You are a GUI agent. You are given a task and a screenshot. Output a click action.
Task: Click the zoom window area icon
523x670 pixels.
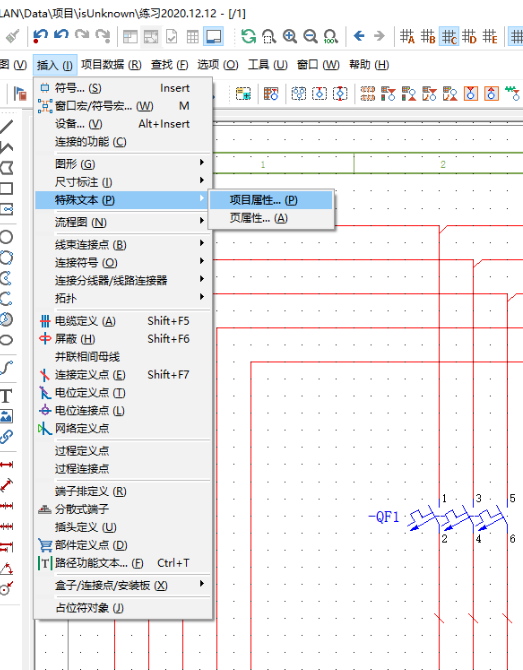269,36
